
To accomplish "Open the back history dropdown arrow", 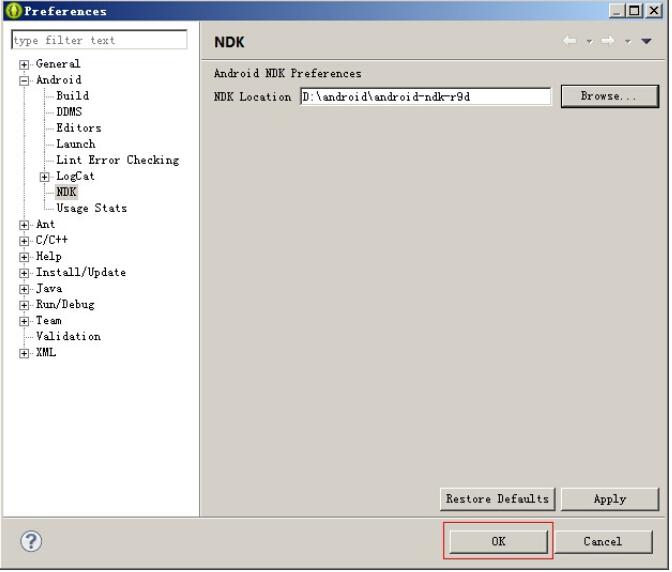I will coord(590,42).
